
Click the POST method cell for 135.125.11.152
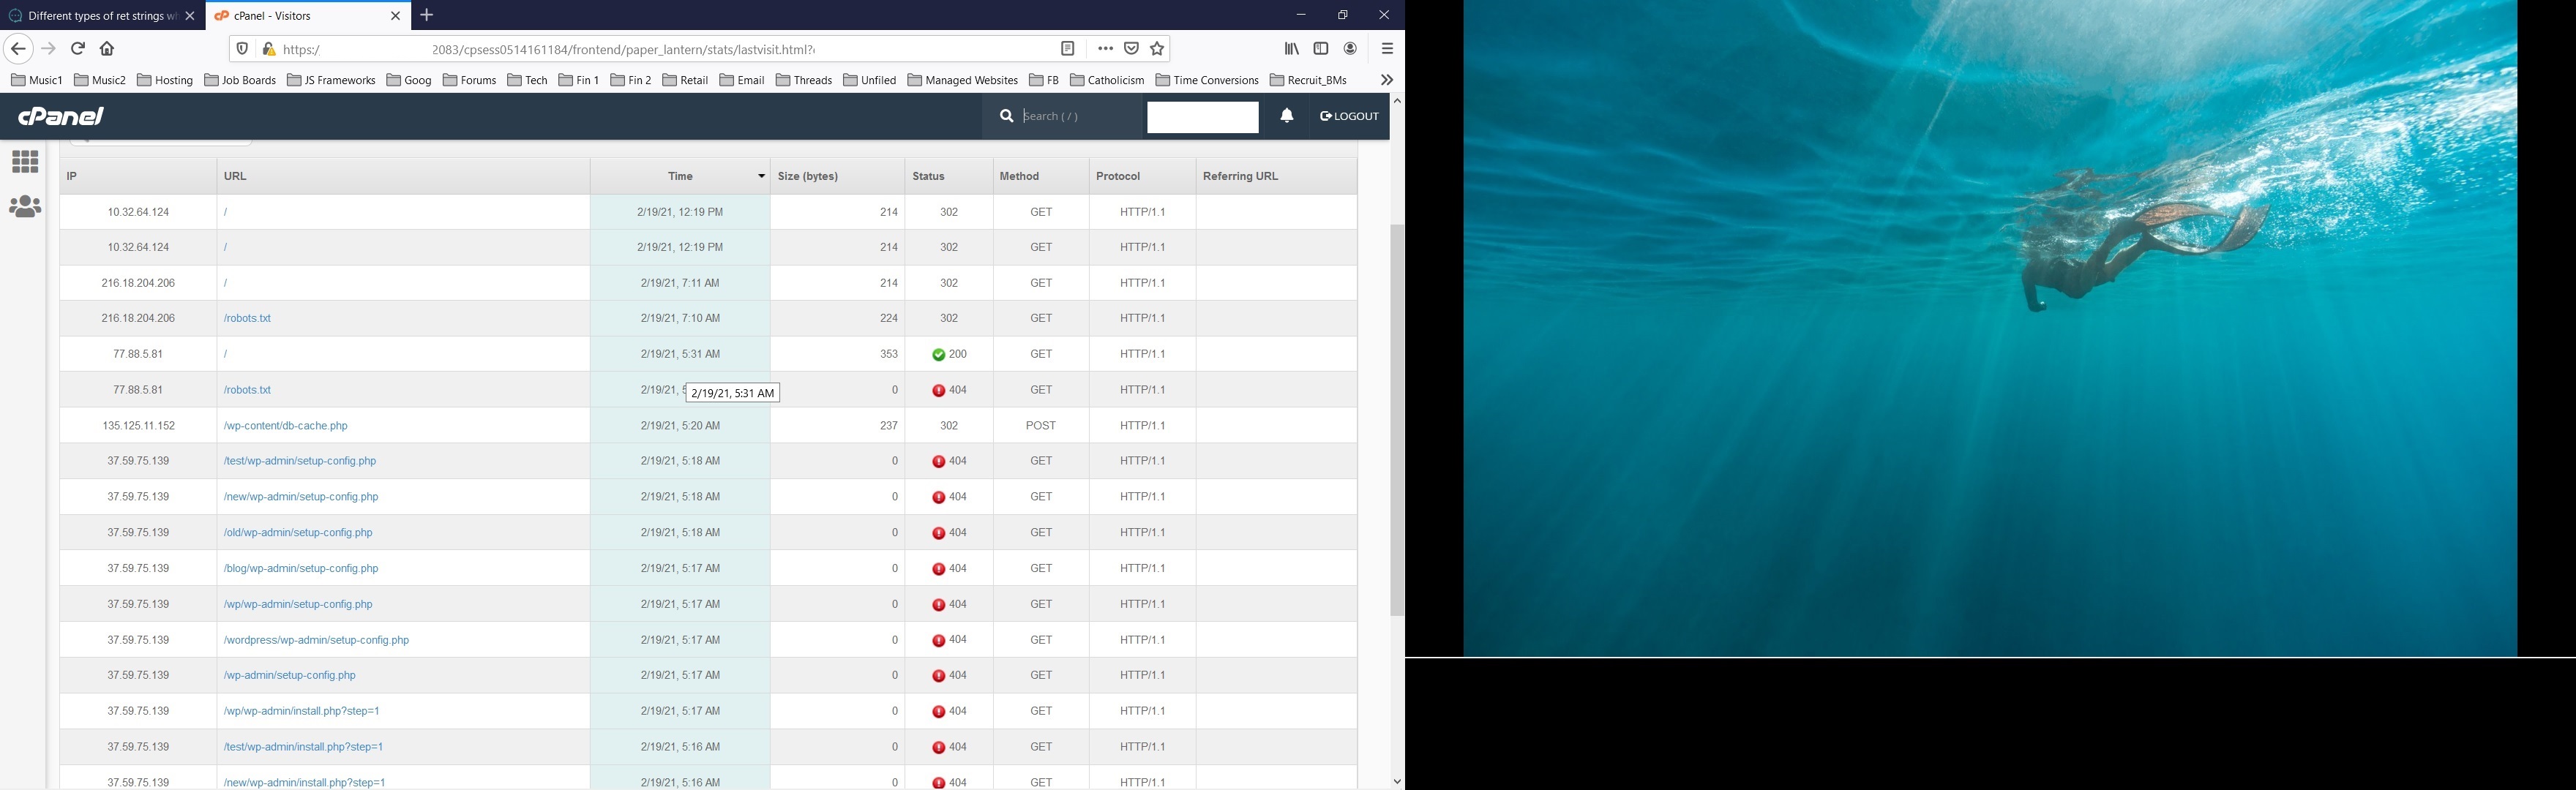[1041, 426]
